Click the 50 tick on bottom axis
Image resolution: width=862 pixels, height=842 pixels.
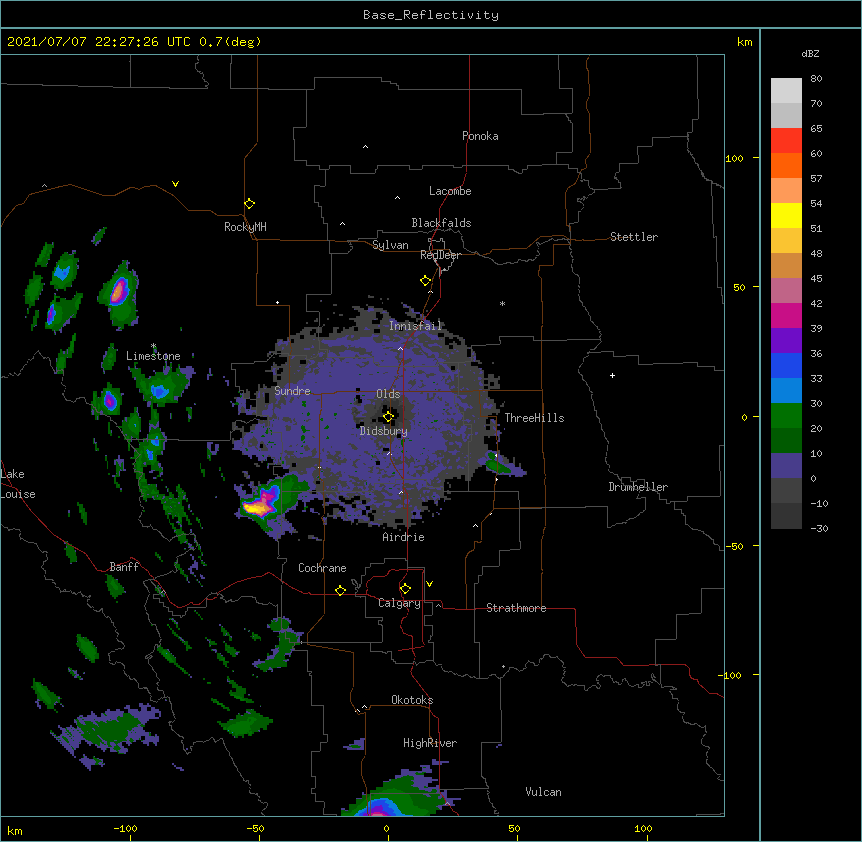[514, 828]
